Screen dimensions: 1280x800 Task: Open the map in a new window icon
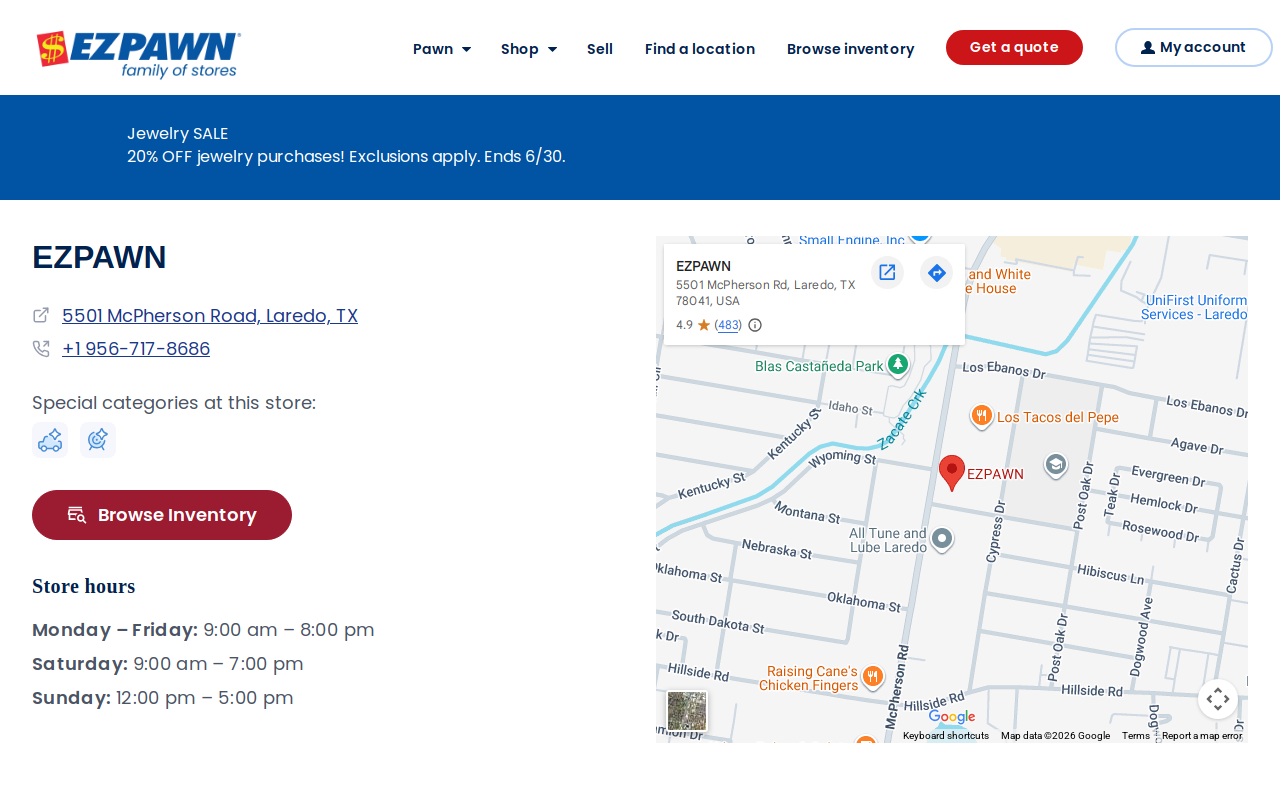[x=887, y=272]
